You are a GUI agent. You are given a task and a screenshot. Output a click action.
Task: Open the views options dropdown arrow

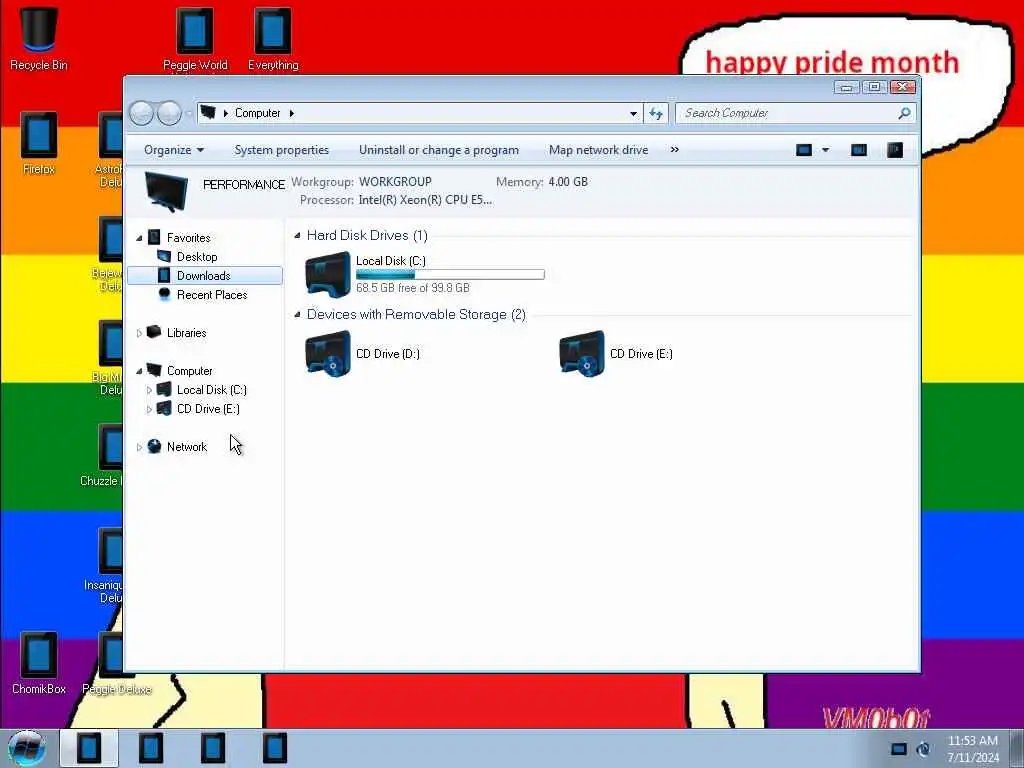pos(825,150)
